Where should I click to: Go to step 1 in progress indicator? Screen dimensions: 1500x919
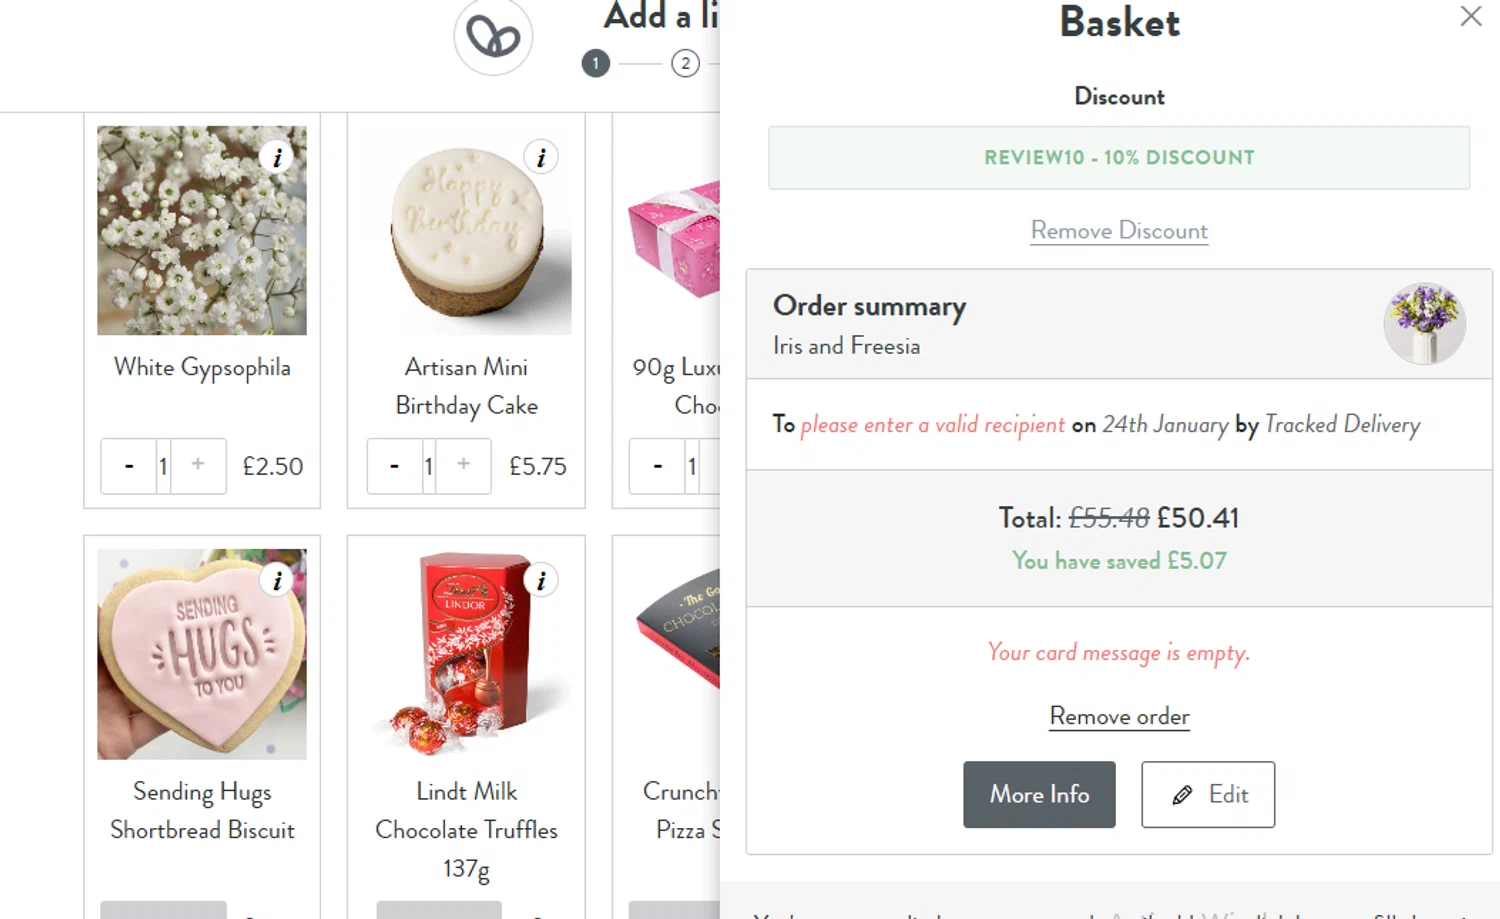click(596, 64)
